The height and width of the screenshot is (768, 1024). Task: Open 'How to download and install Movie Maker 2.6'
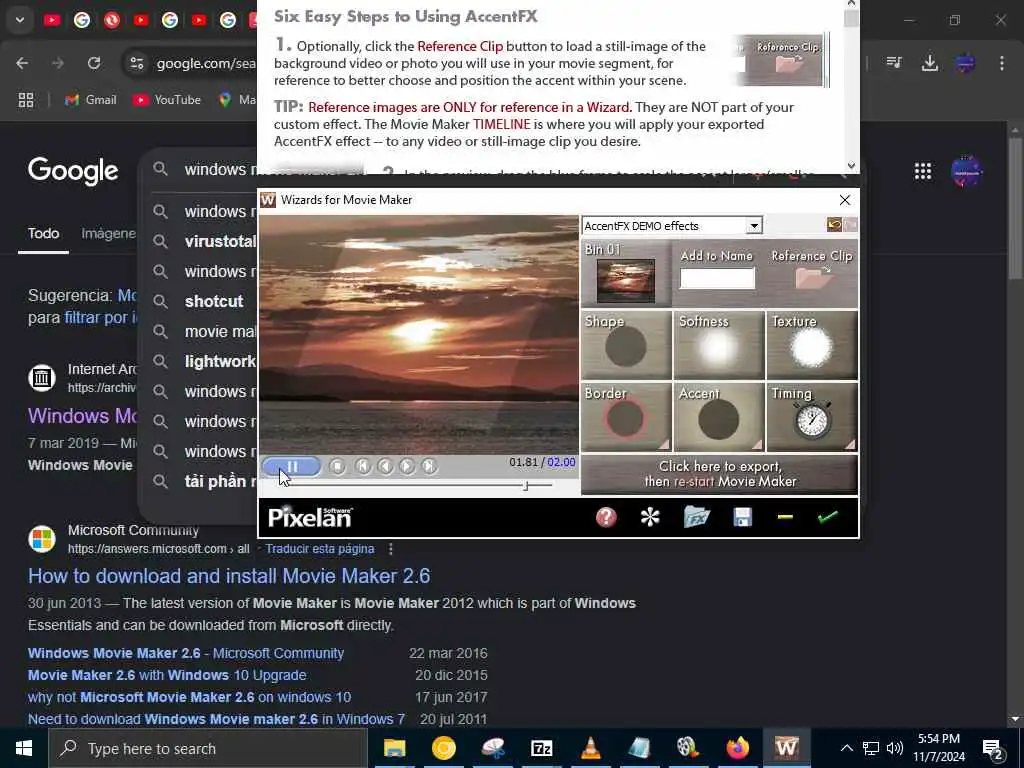coord(229,576)
